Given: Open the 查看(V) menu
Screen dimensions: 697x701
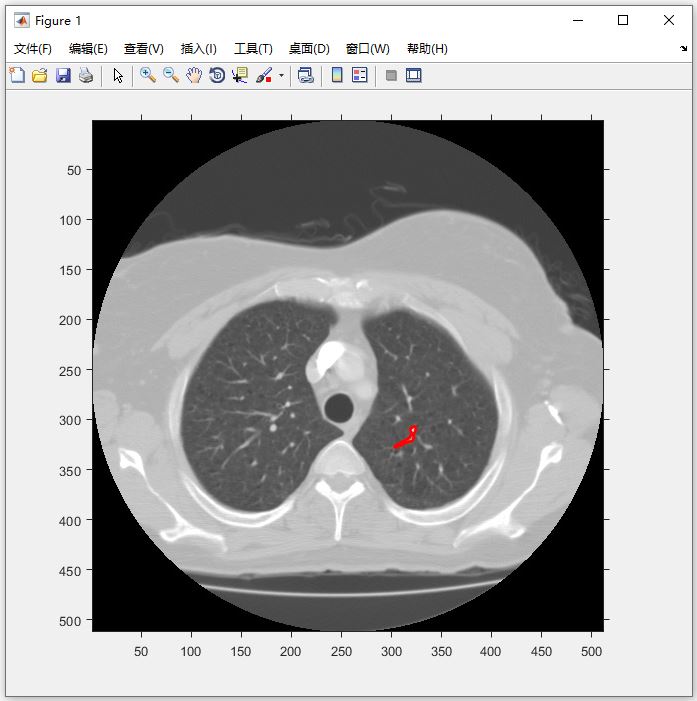Looking at the screenshot, I should (144, 48).
